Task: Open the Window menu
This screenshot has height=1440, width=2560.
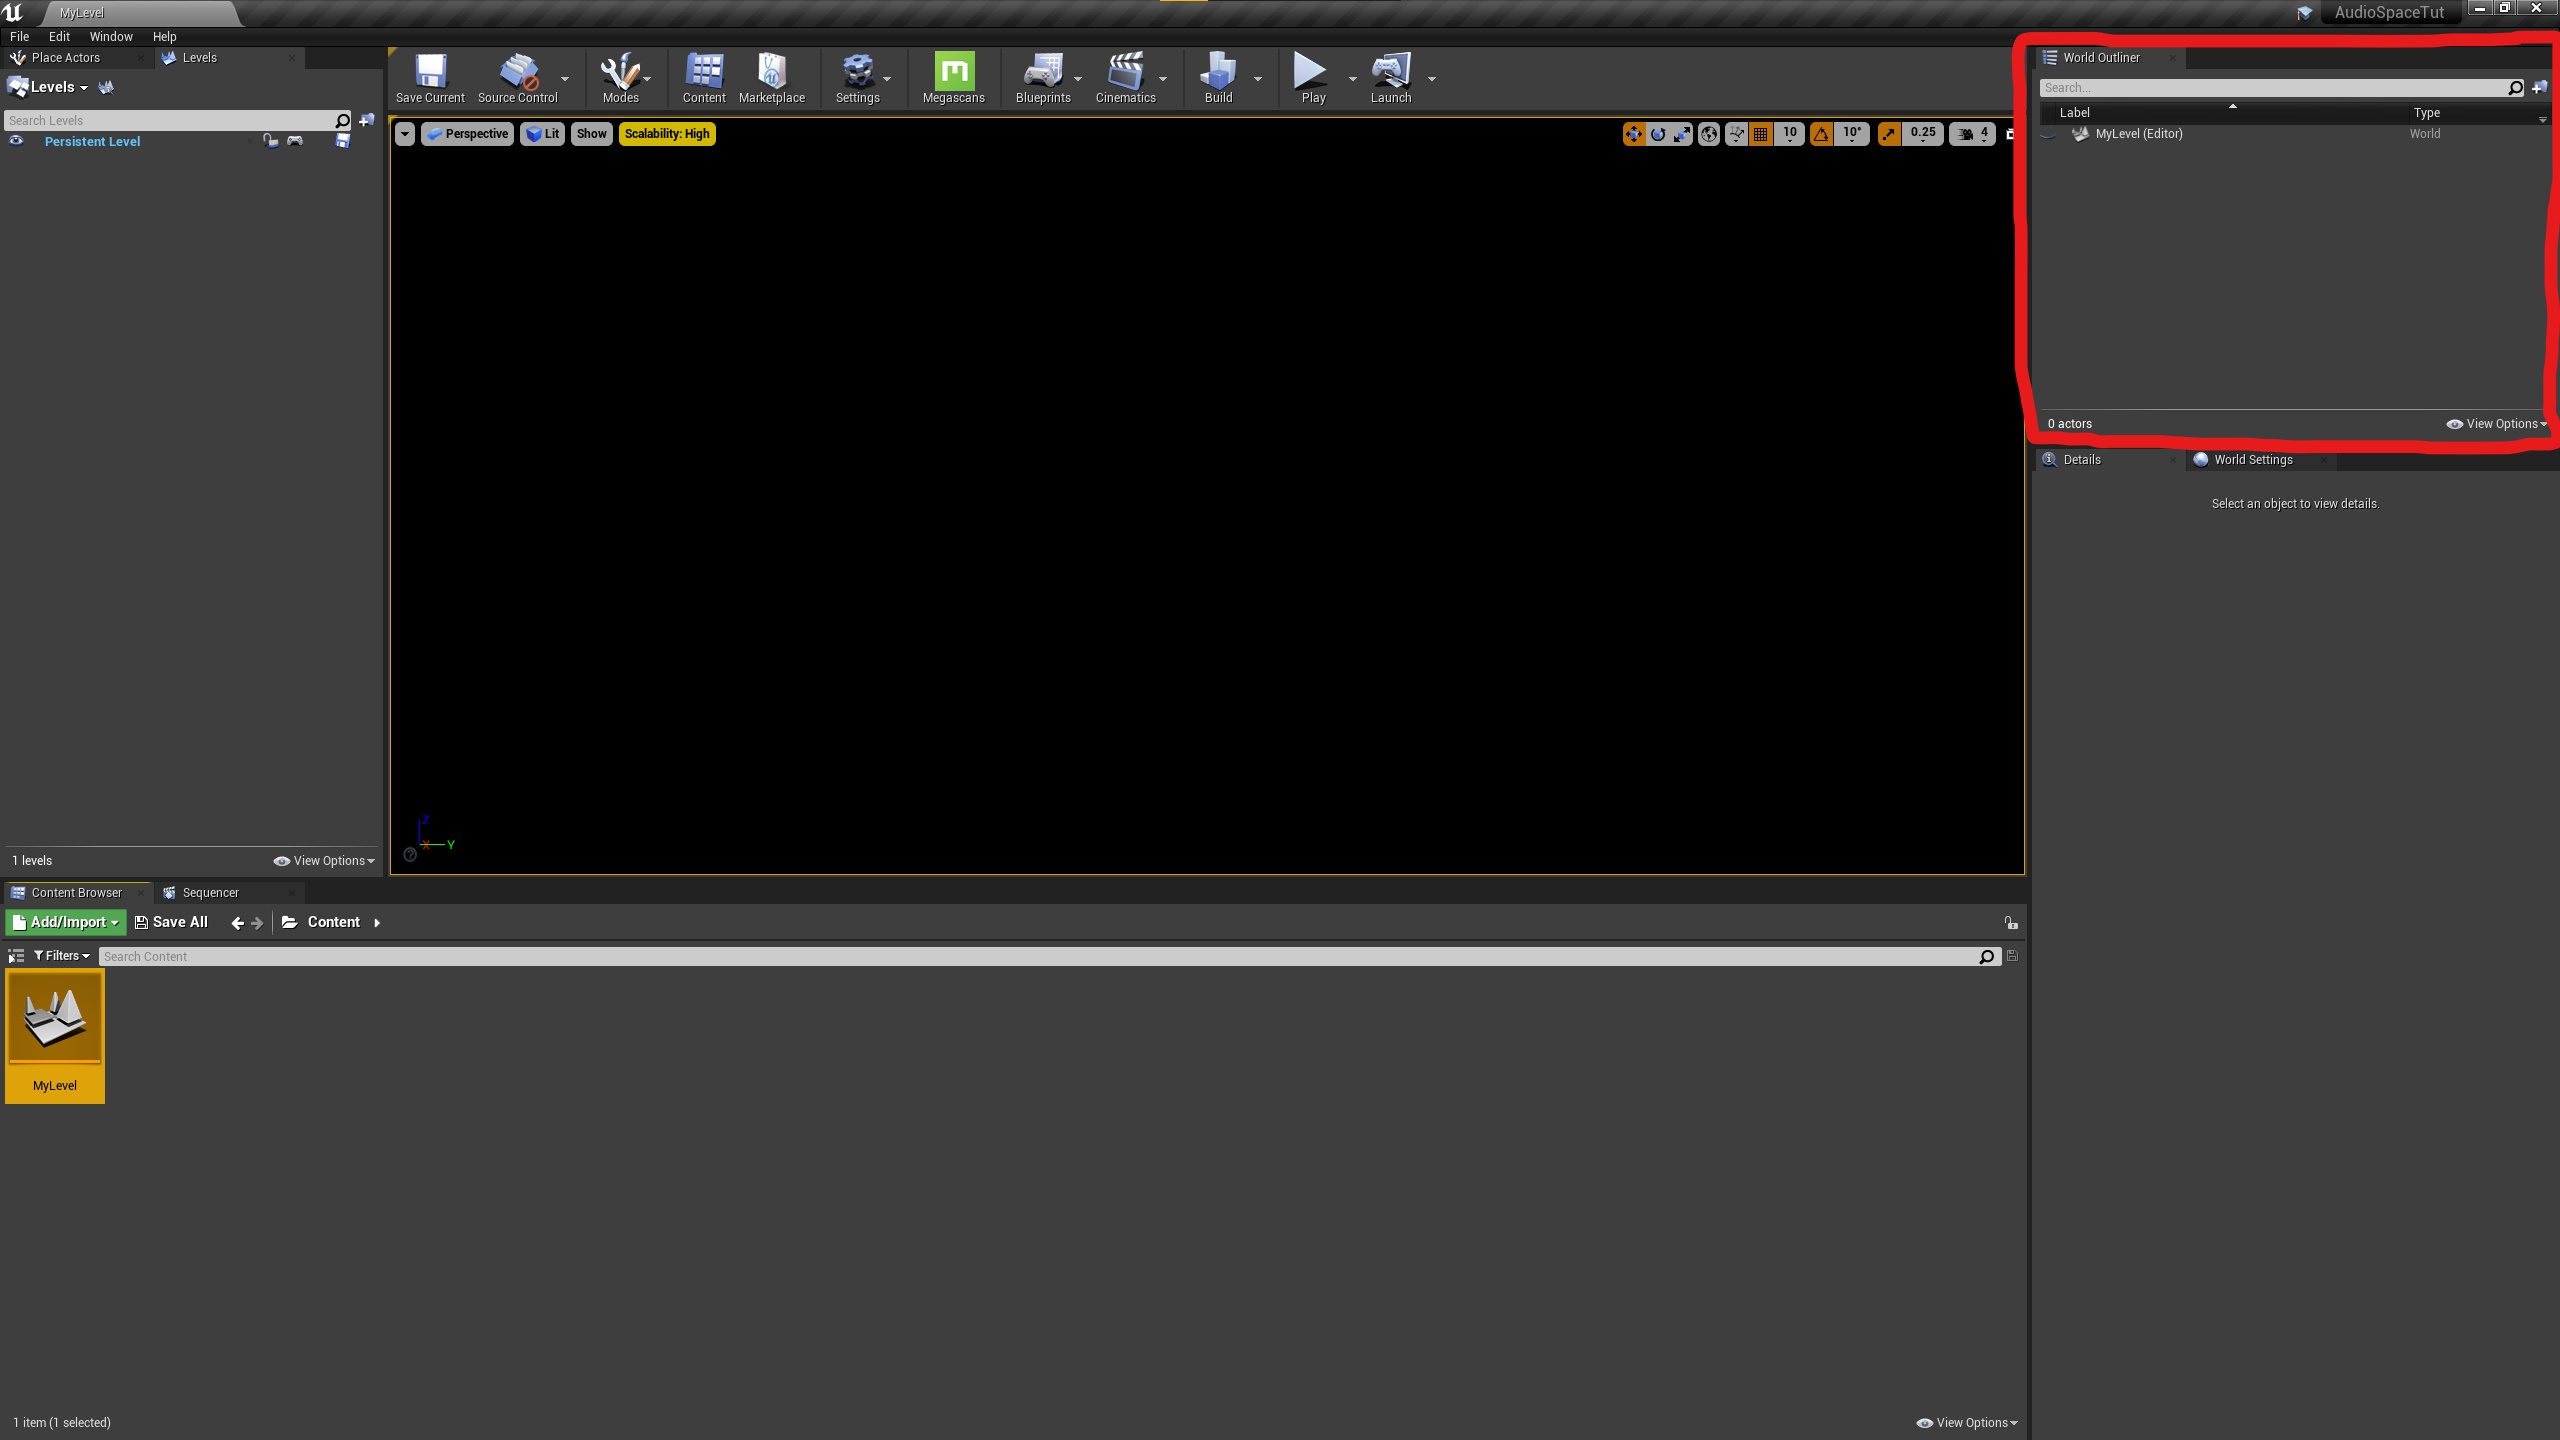Action: 110,37
